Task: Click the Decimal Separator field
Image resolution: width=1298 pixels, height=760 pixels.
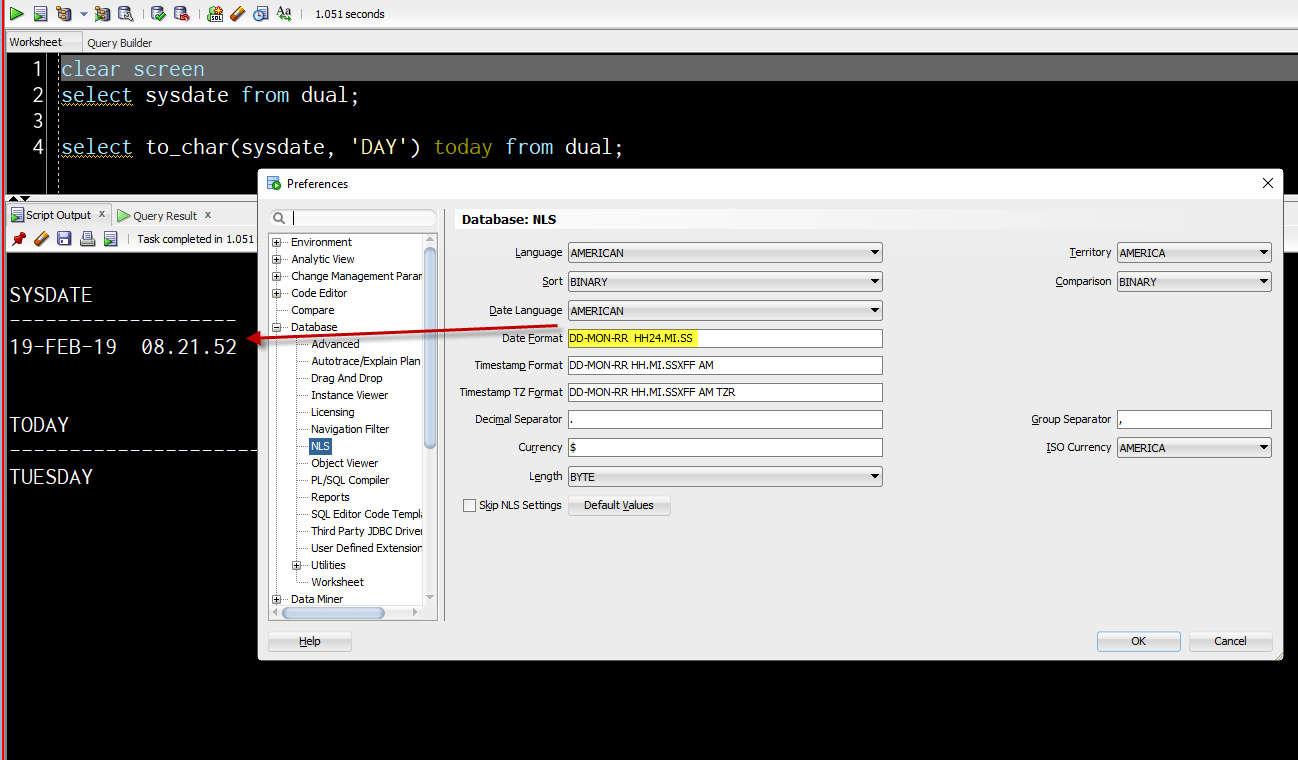Action: click(725, 419)
